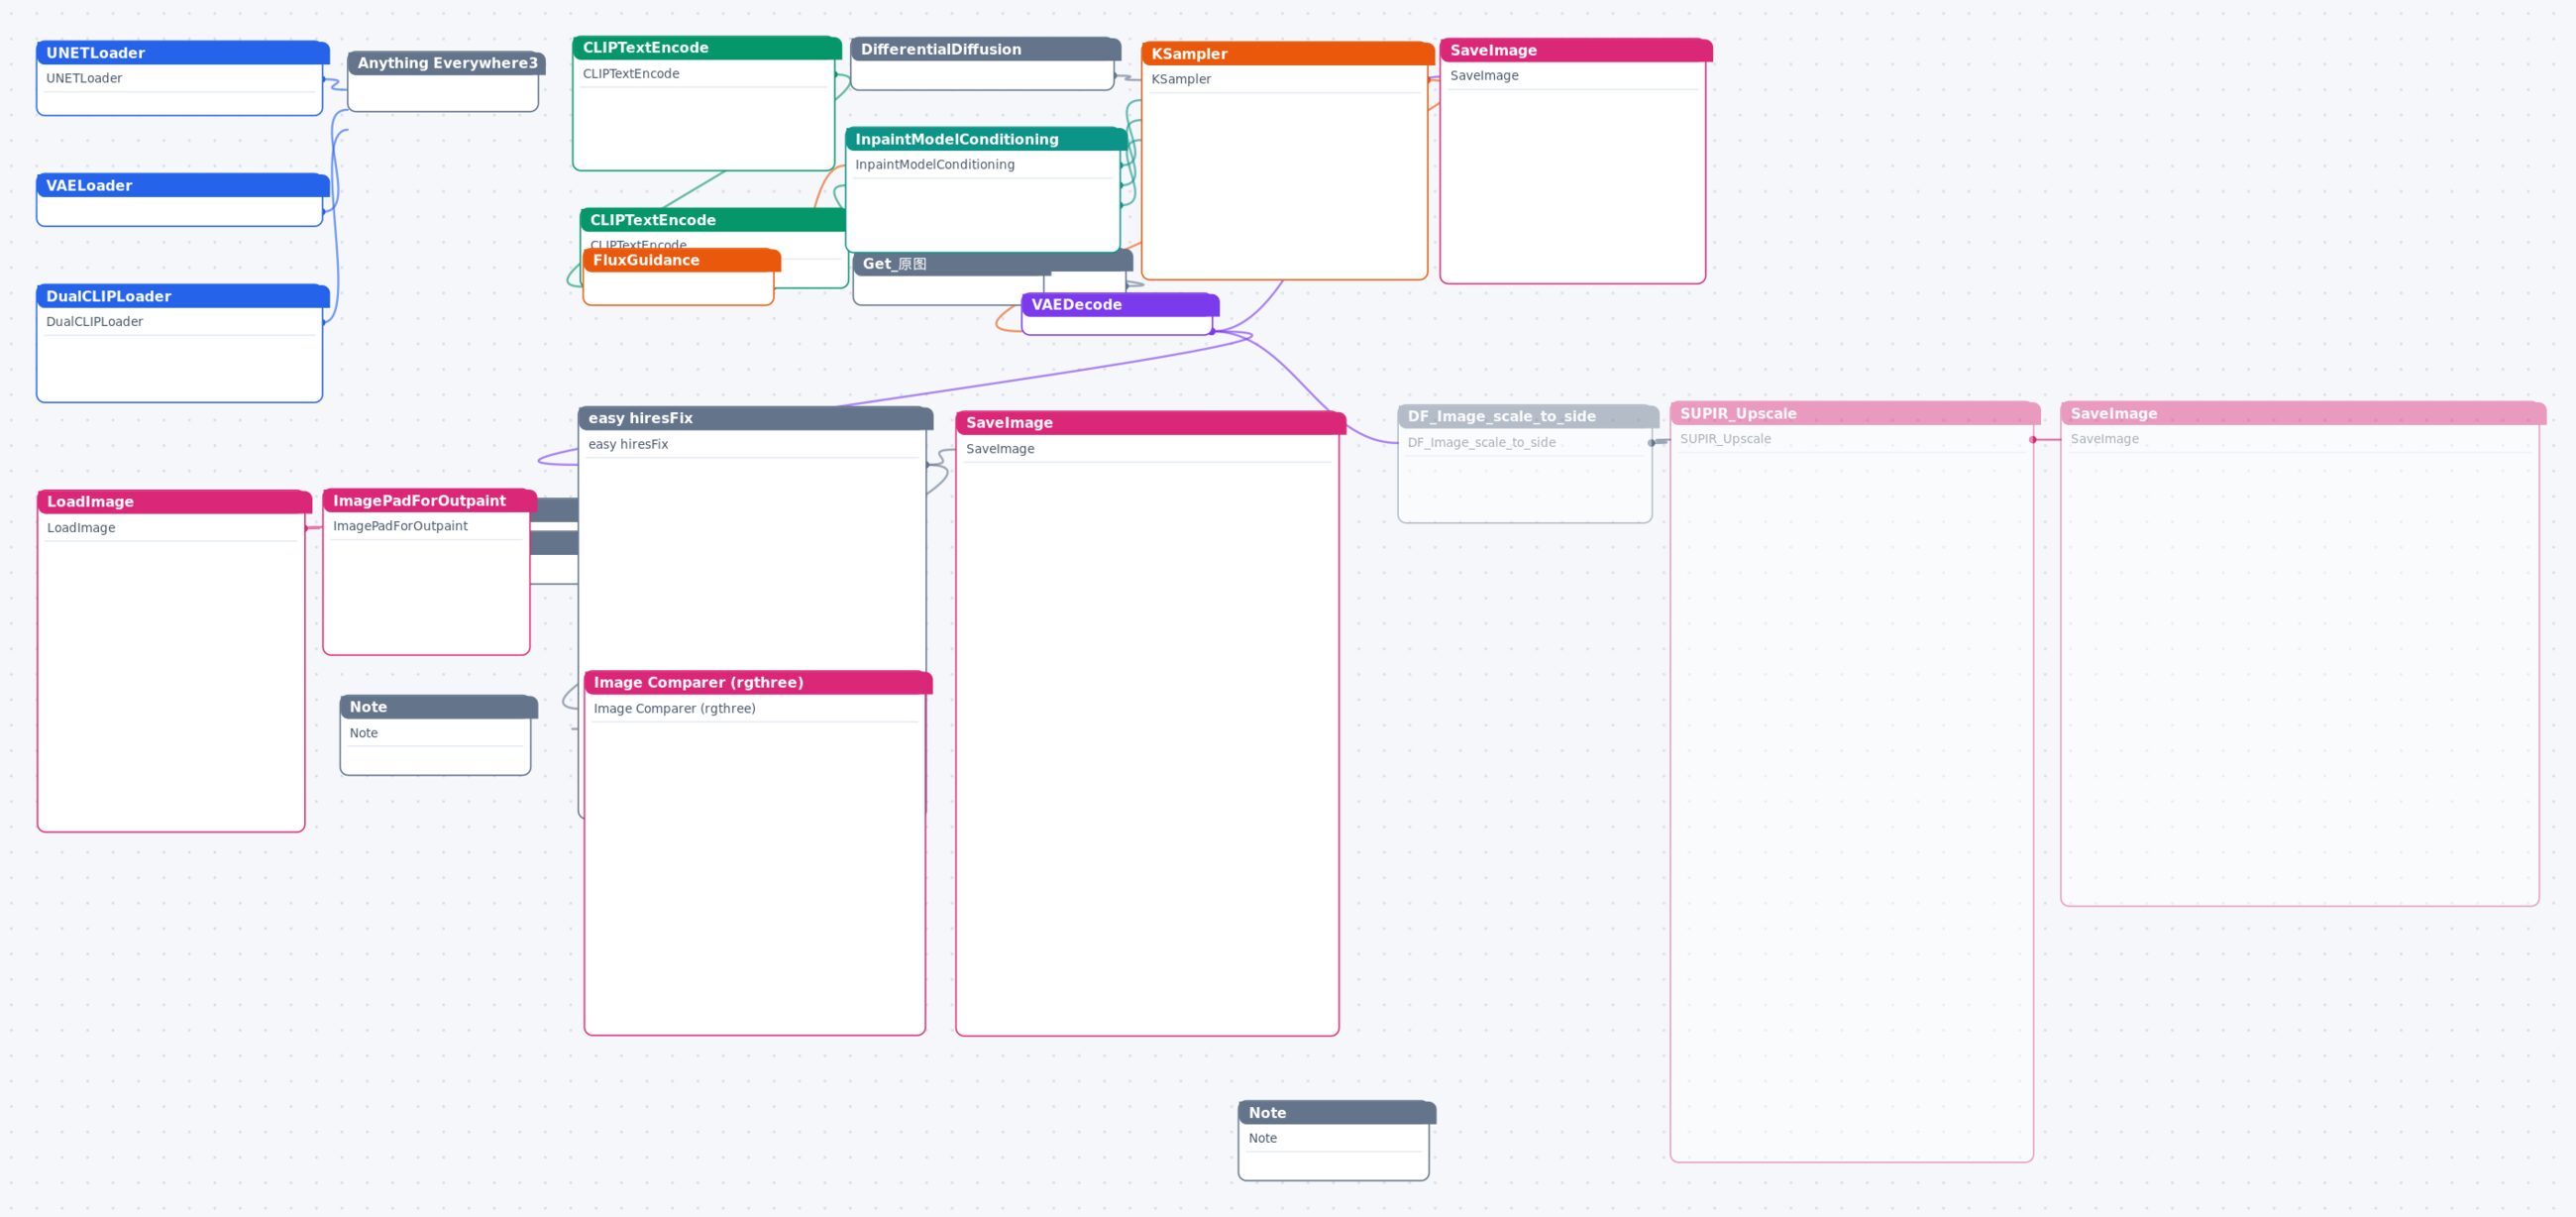Select the ImagePadForOutpaint node header
This screenshot has height=1217, width=2576.
[x=430, y=500]
